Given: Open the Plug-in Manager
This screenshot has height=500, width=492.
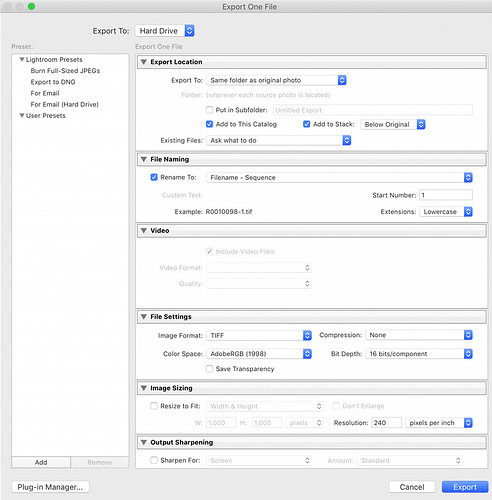Looking at the screenshot, I should pos(50,487).
